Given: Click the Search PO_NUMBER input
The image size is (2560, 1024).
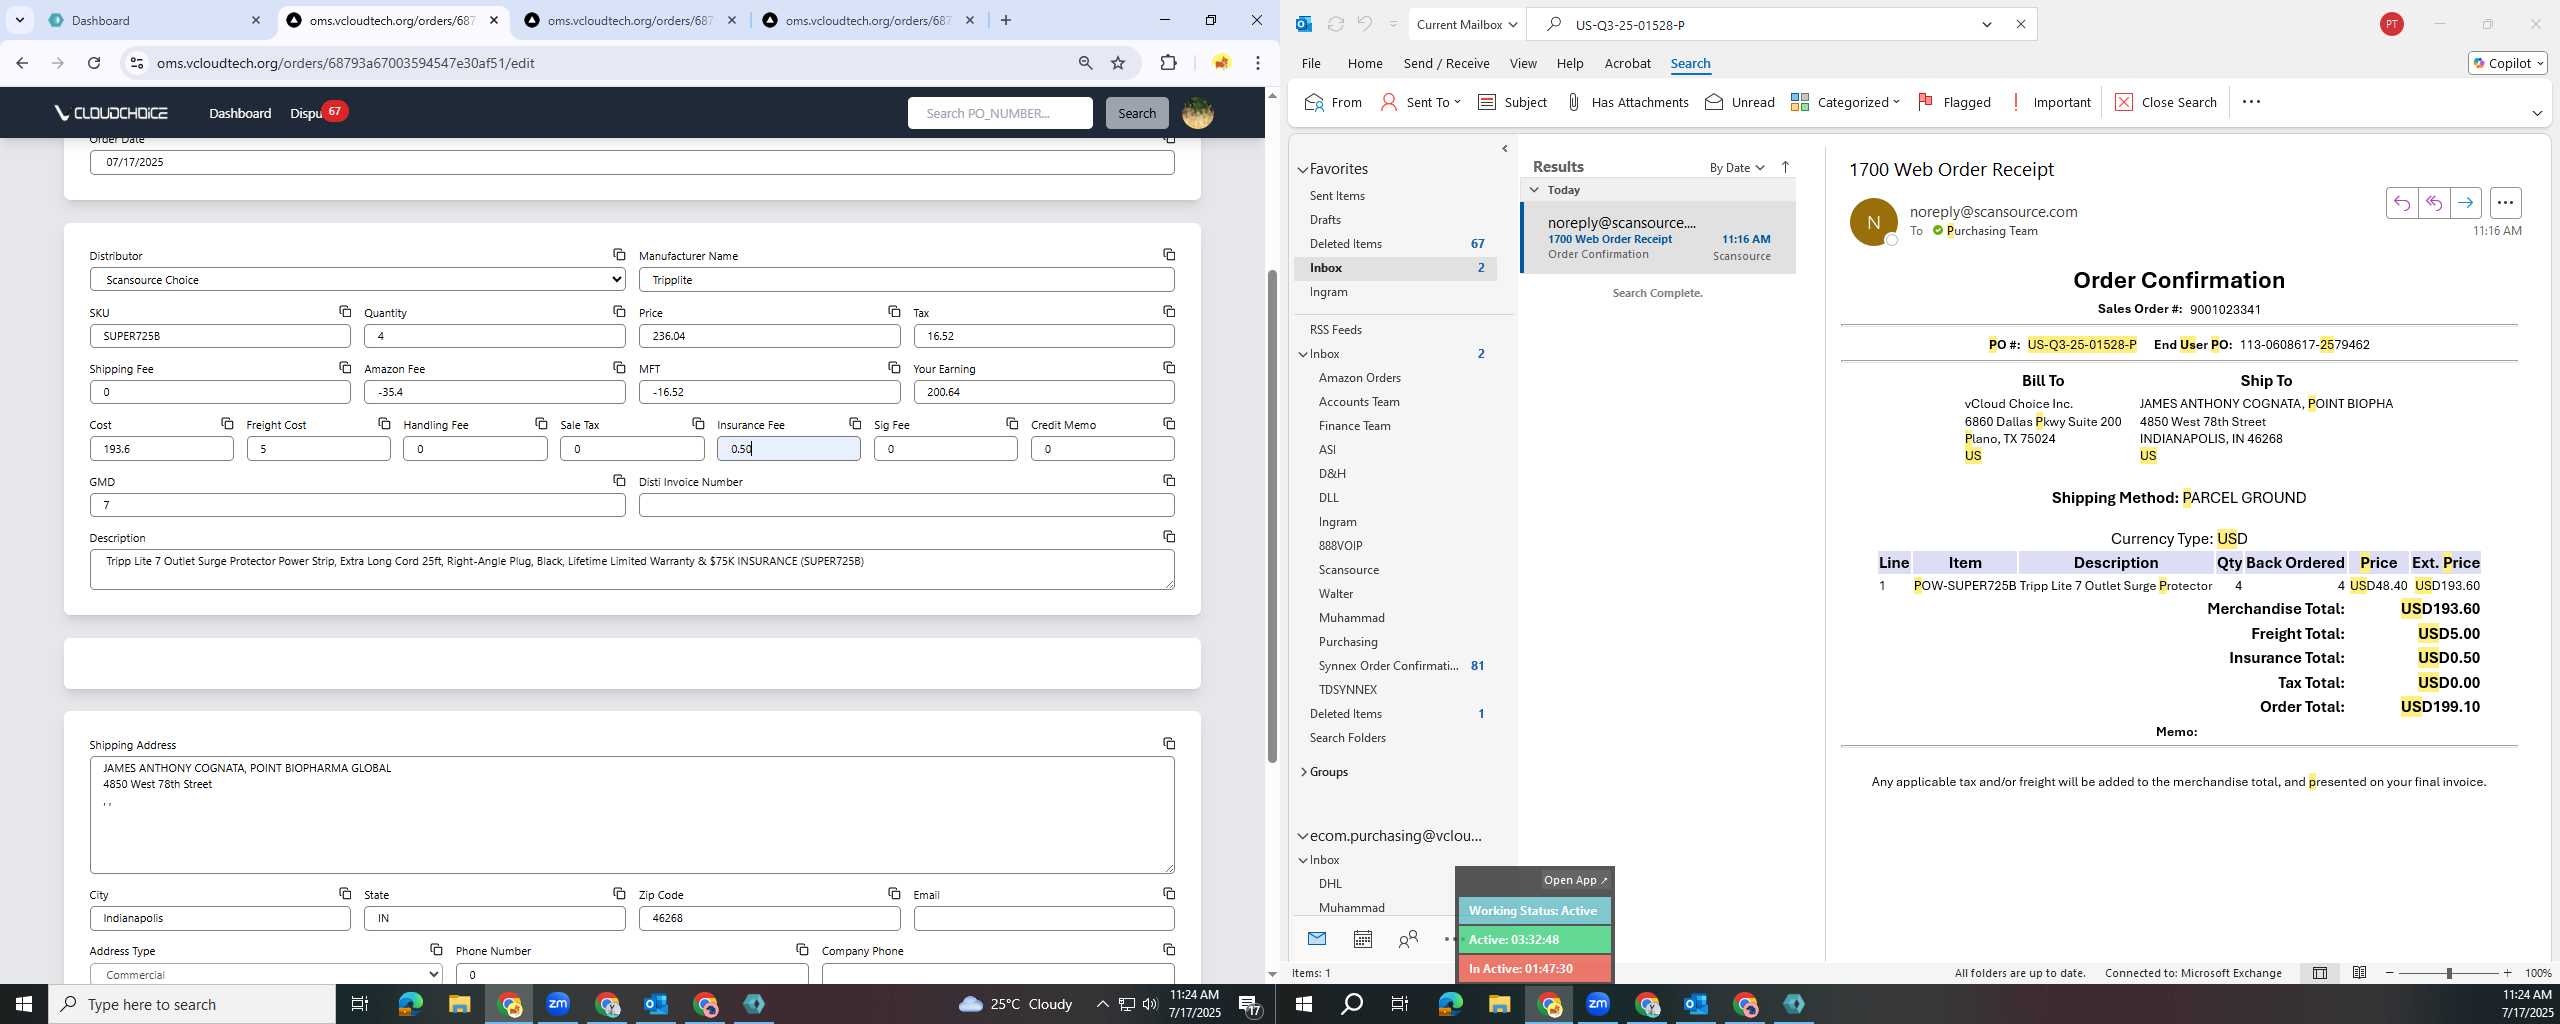Looking at the screenshot, I should 1000,113.
